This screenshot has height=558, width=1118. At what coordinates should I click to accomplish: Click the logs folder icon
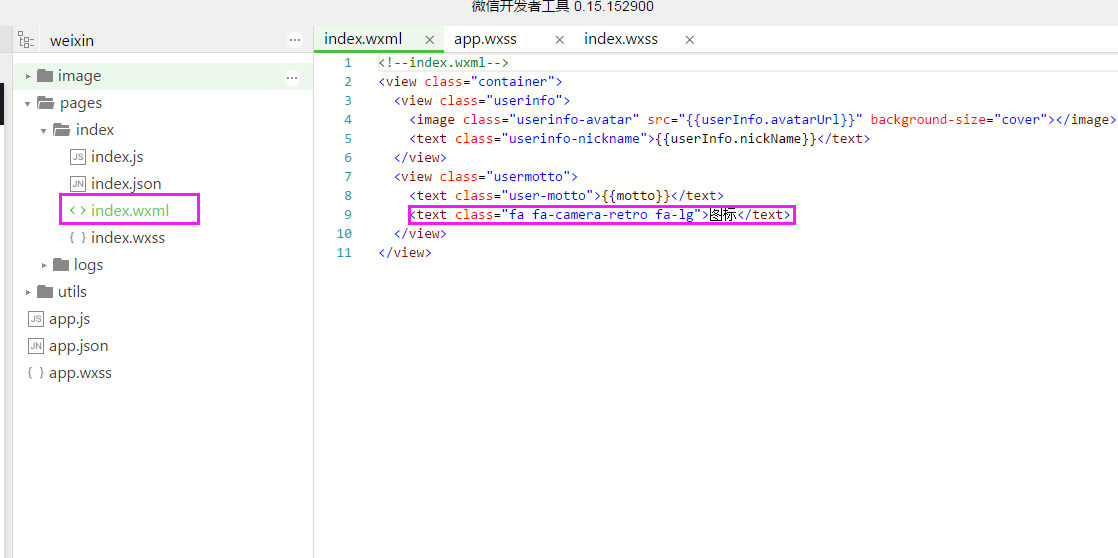pyautogui.click(x=61, y=264)
